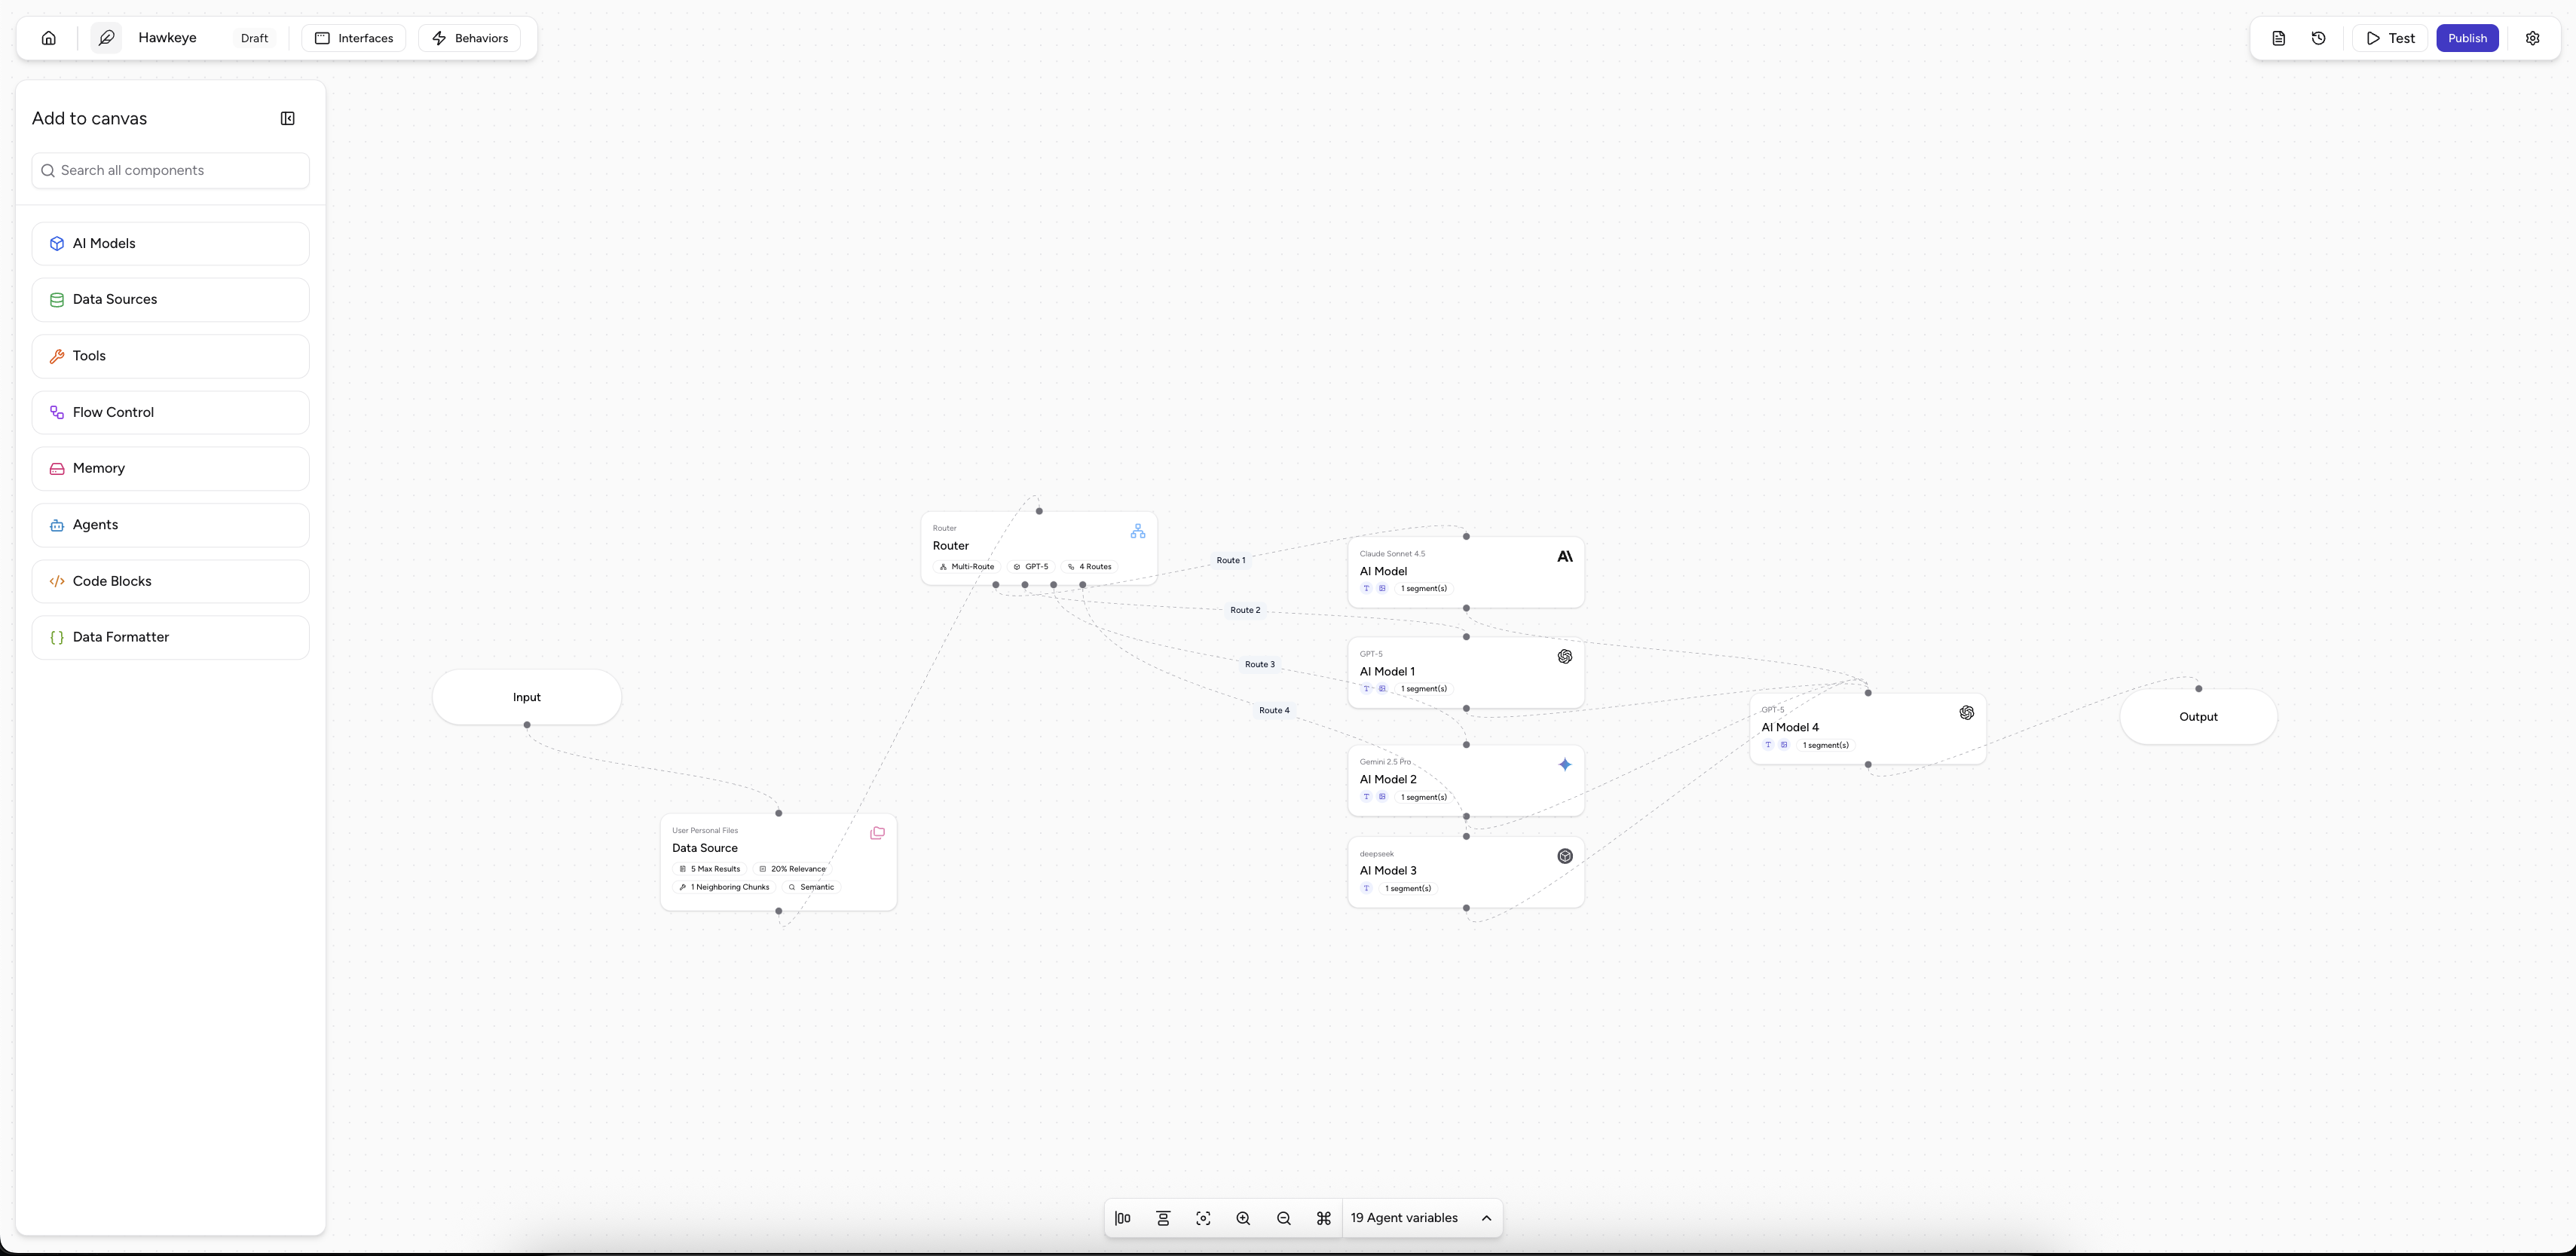Click the Publish button

click(2467, 38)
